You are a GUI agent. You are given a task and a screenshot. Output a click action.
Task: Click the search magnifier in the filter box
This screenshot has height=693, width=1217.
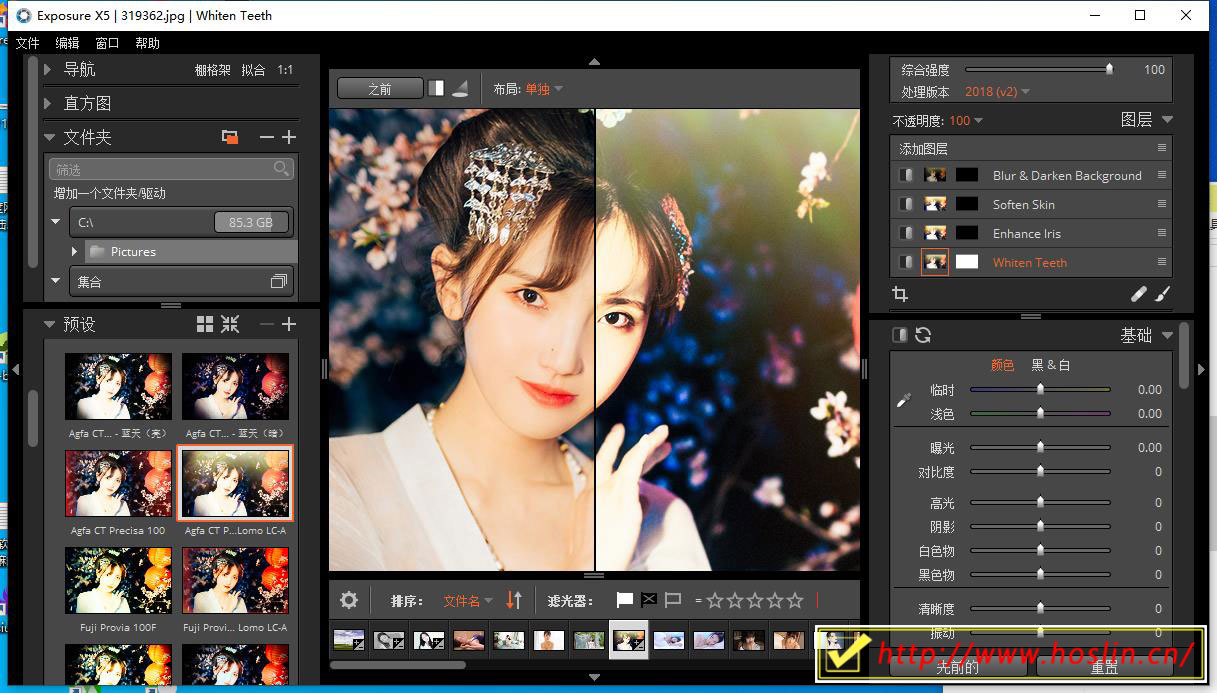[282, 169]
